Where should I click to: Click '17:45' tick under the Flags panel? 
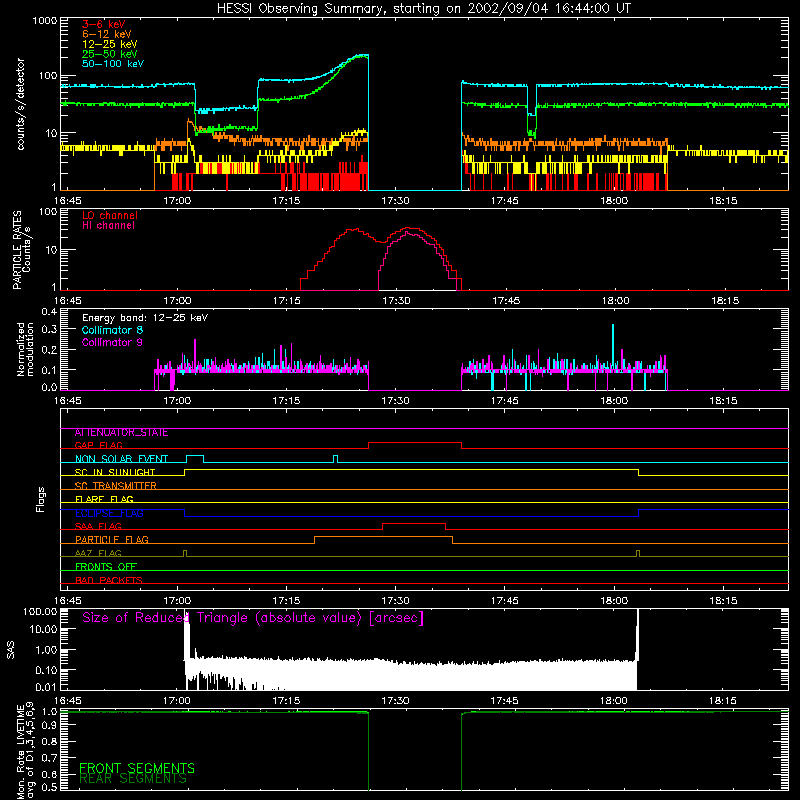pos(505,601)
